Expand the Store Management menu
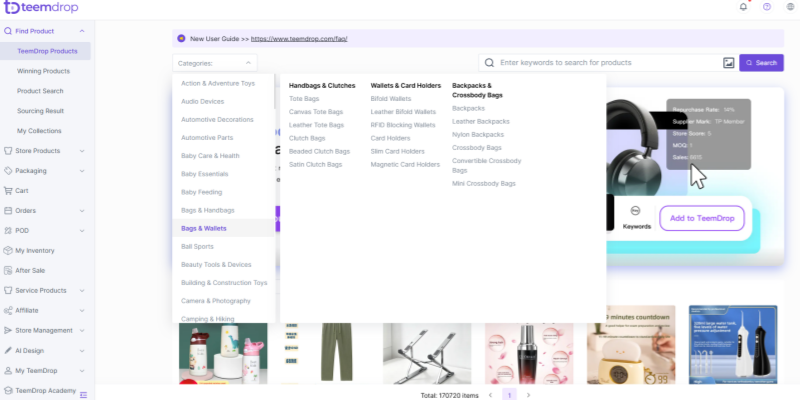Image resolution: width=800 pixels, height=400 pixels. (82, 331)
